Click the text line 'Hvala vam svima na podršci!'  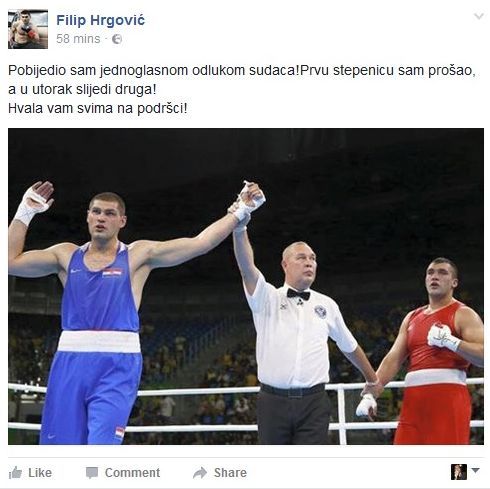coord(98,109)
